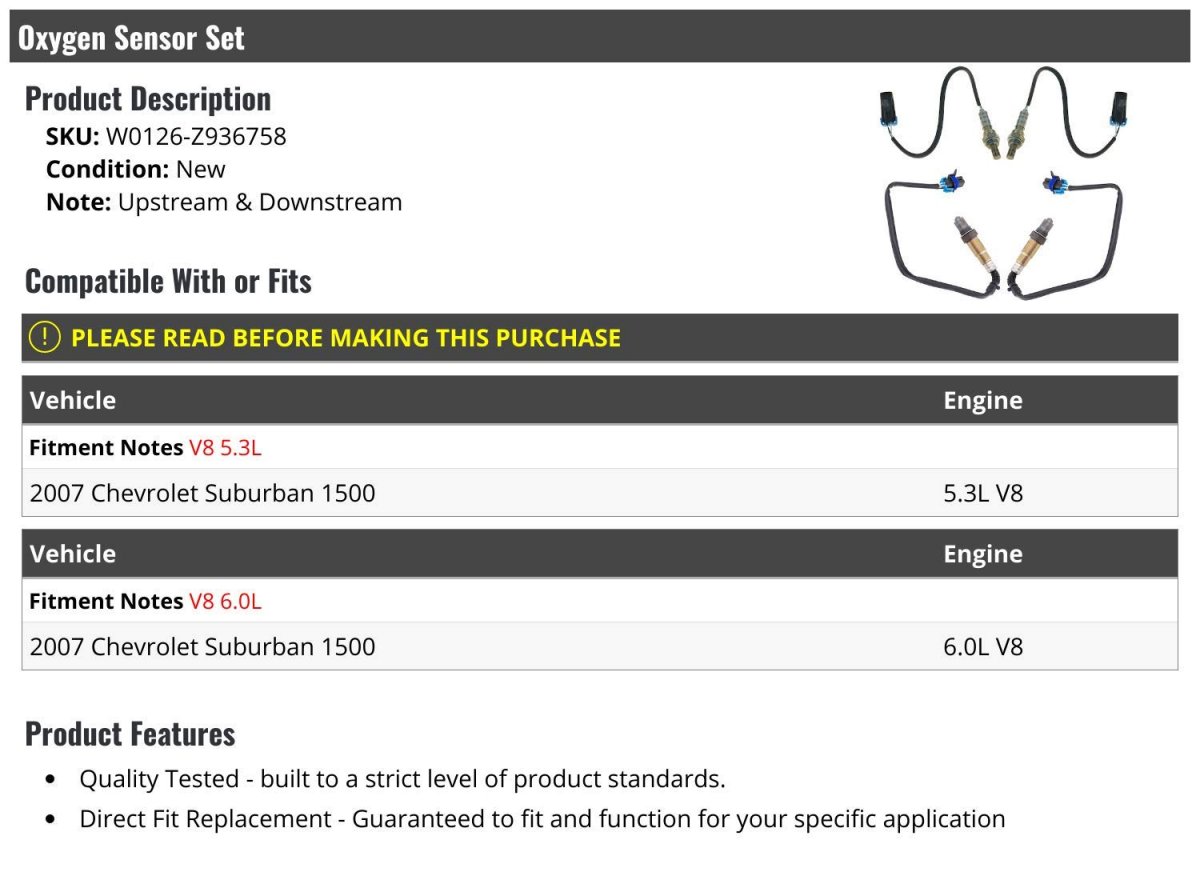This screenshot has width=1200, height=880.
Task: Select the red V8 5.3L fitment note
Action: point(225,447)
